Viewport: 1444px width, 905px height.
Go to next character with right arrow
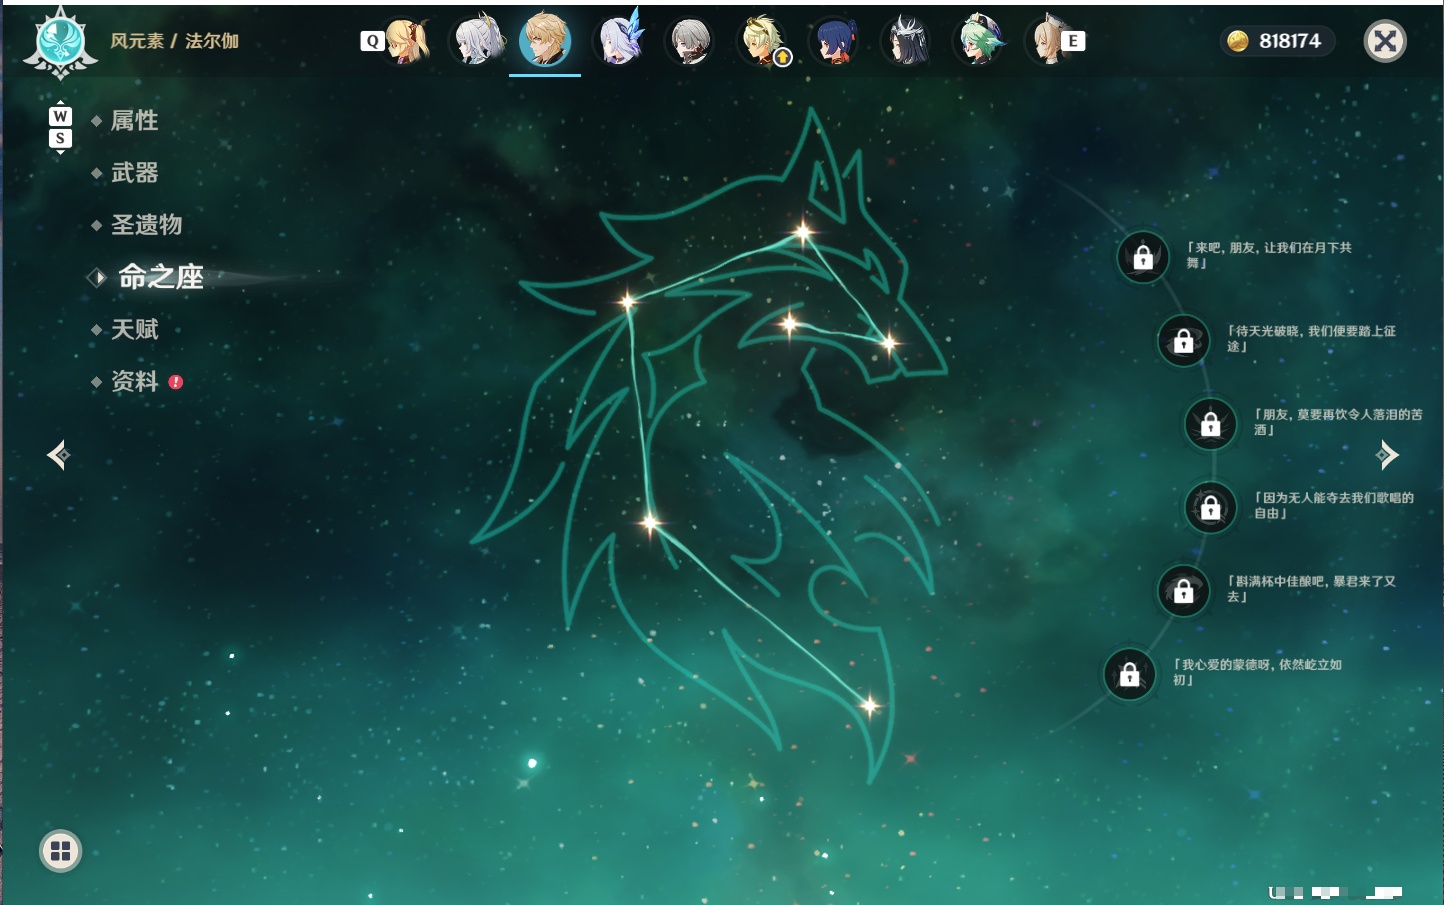coord(1387,455)
